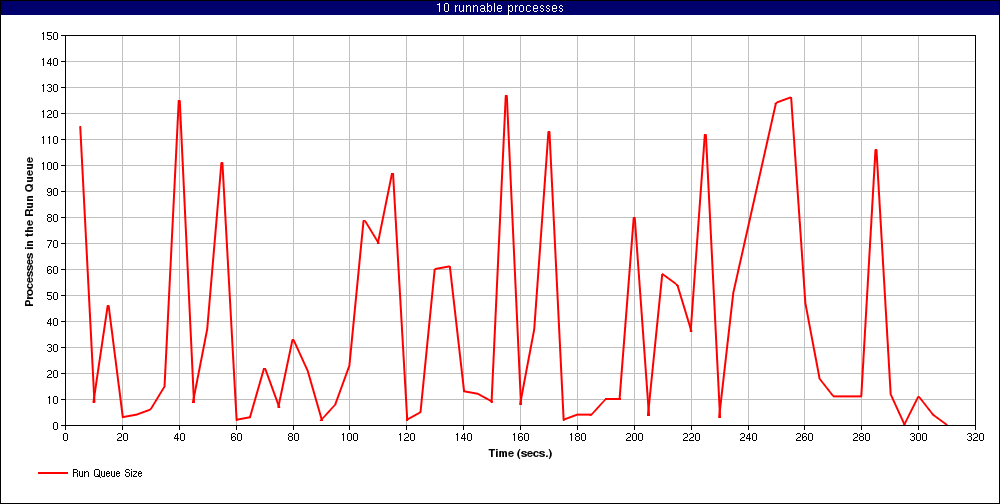Viewport: 1000px width, 504px height.
Task: Click the 50 label on vertical axis
Action: coord(52,295)
